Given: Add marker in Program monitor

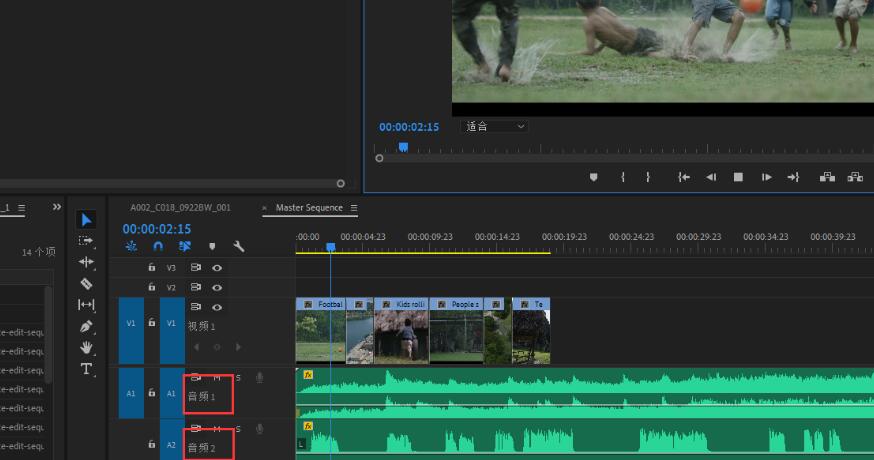Looking at the screenshot, I should tap(594, 177).
